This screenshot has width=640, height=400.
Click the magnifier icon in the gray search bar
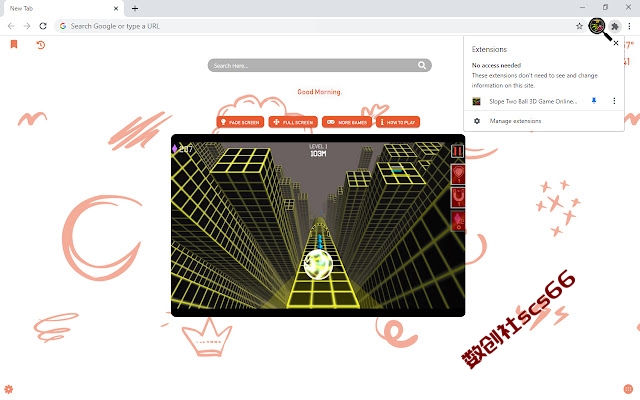(x=422, y=65)
